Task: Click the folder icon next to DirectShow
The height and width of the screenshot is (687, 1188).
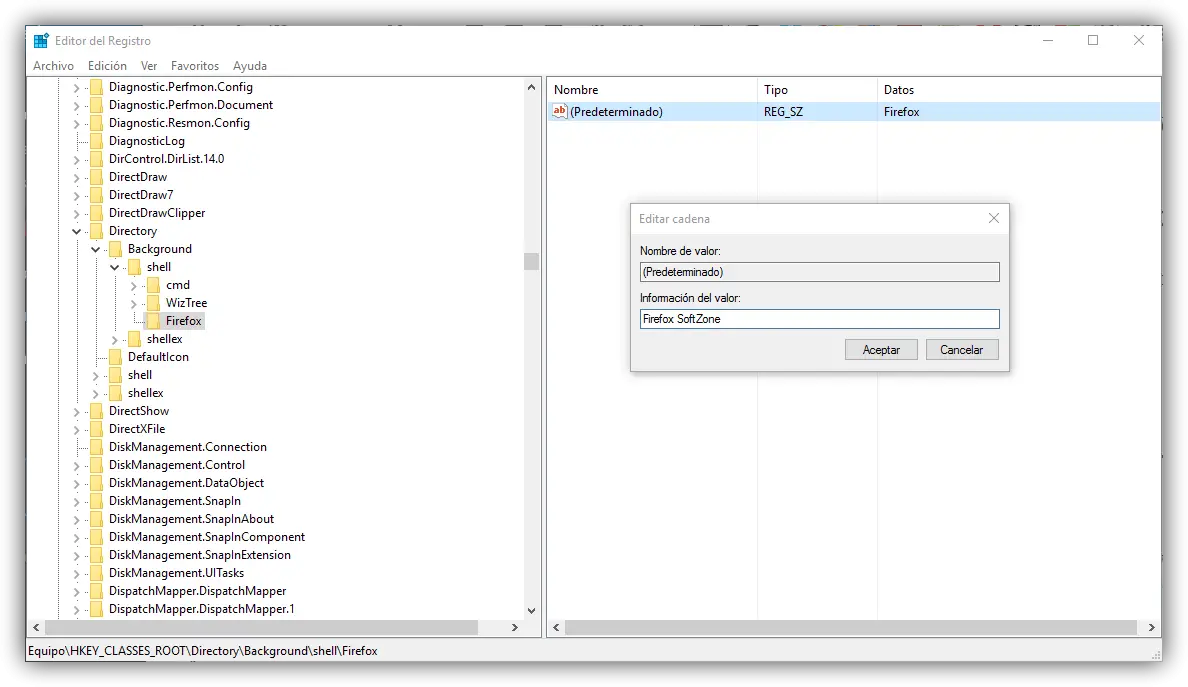Action: (96, 411)
